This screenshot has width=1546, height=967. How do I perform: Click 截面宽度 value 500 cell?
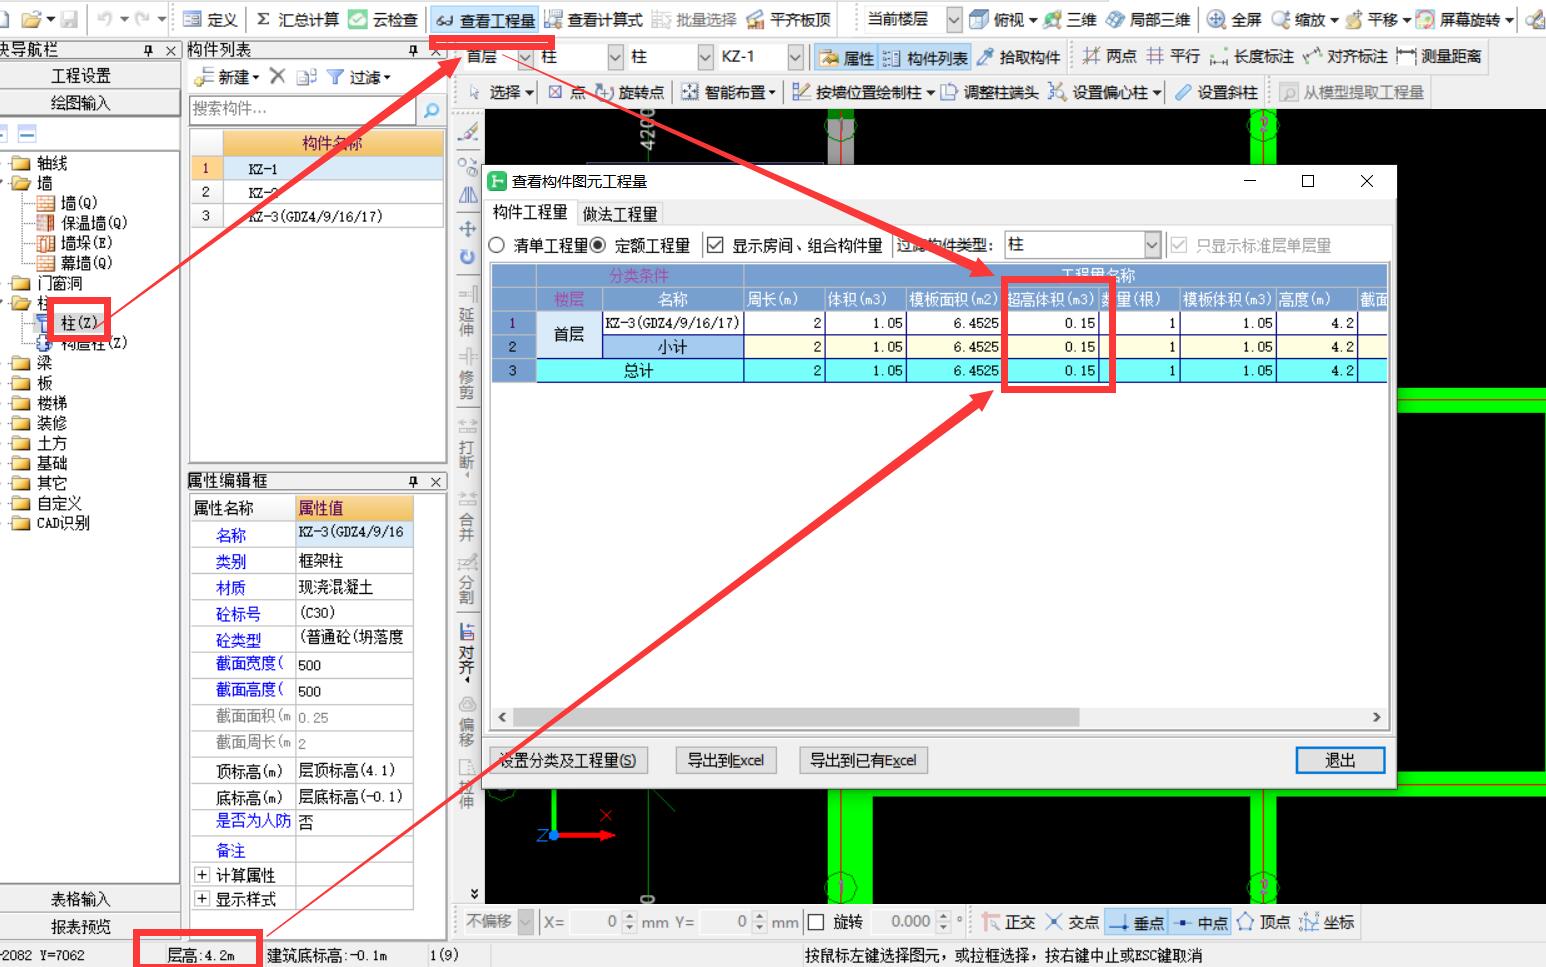[354, 665]
